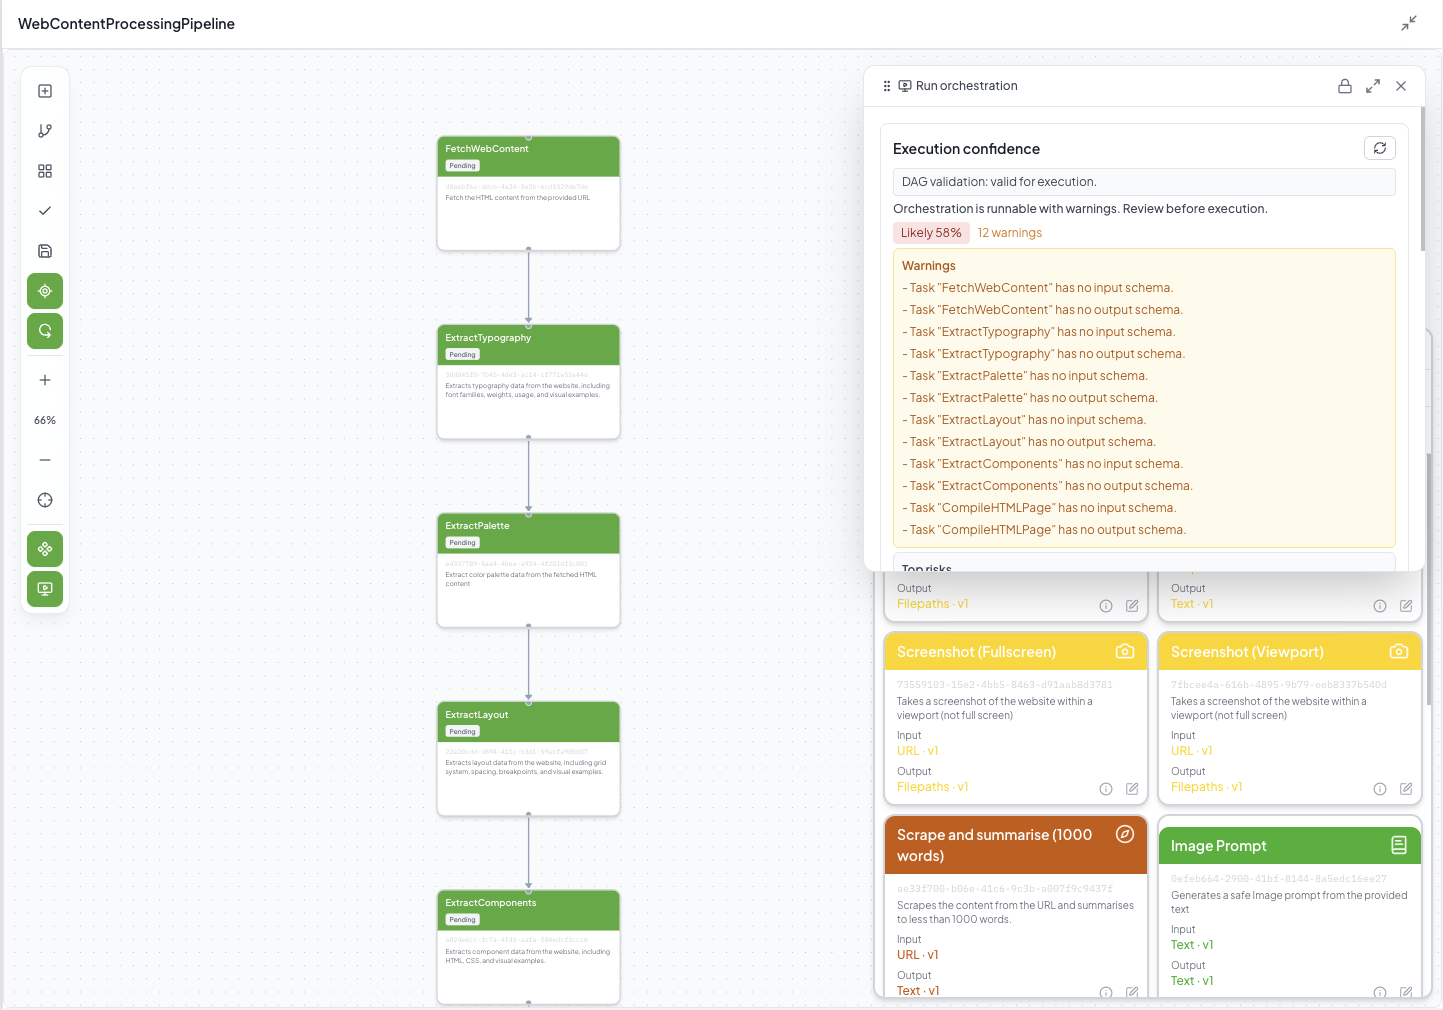Image resolution: width=1443 pixels, height=1010 pixels.
Task: Click the validate checkmark icon
Action: pyautogui.click(x=45, y=211)
